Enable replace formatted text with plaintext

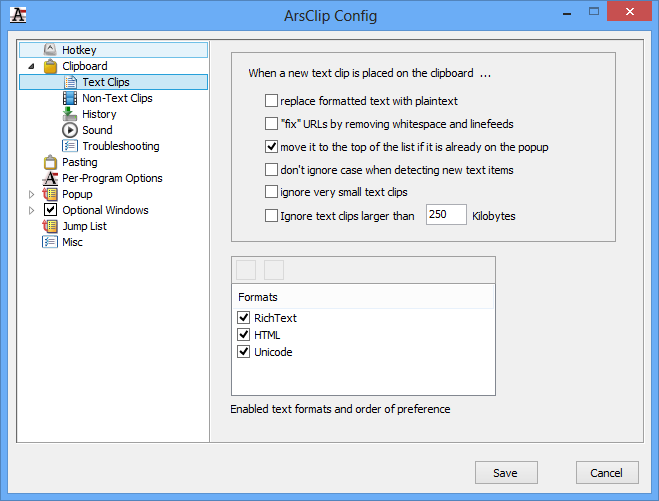[x=272, y=101]
